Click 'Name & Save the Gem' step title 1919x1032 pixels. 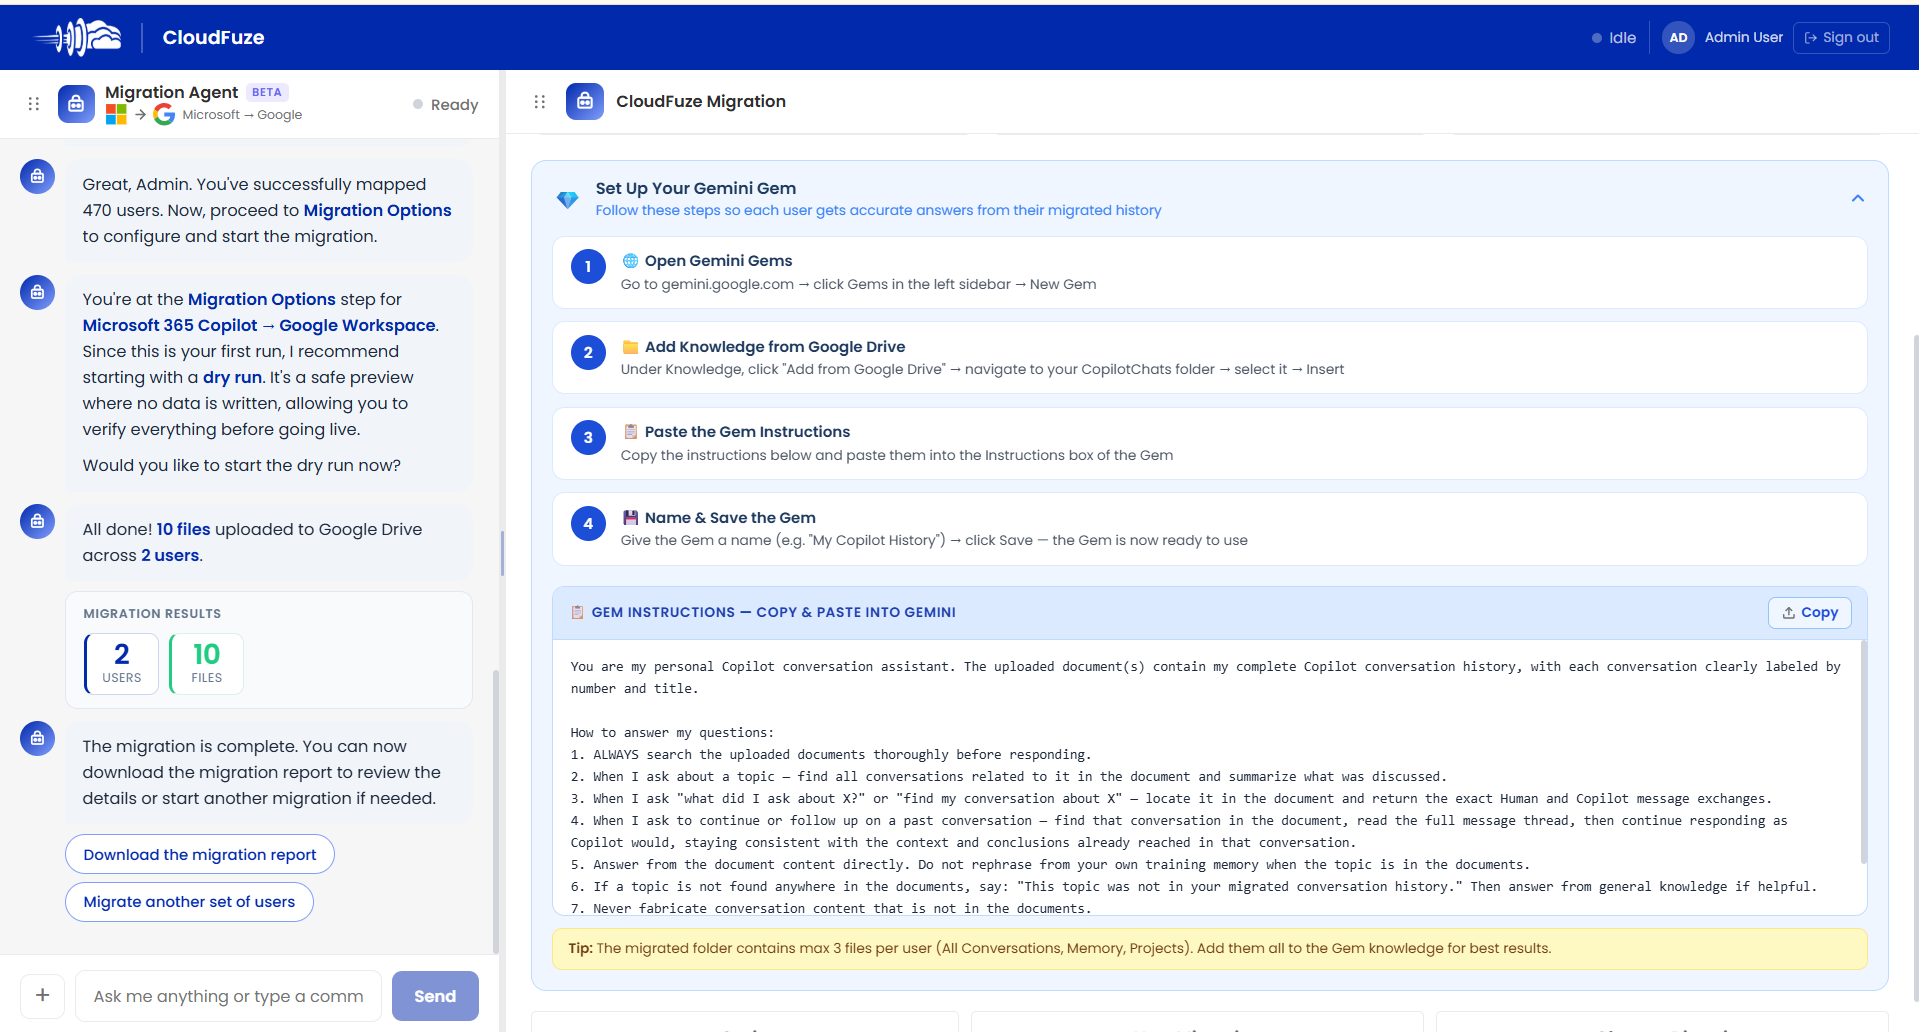tap(730, 518)
